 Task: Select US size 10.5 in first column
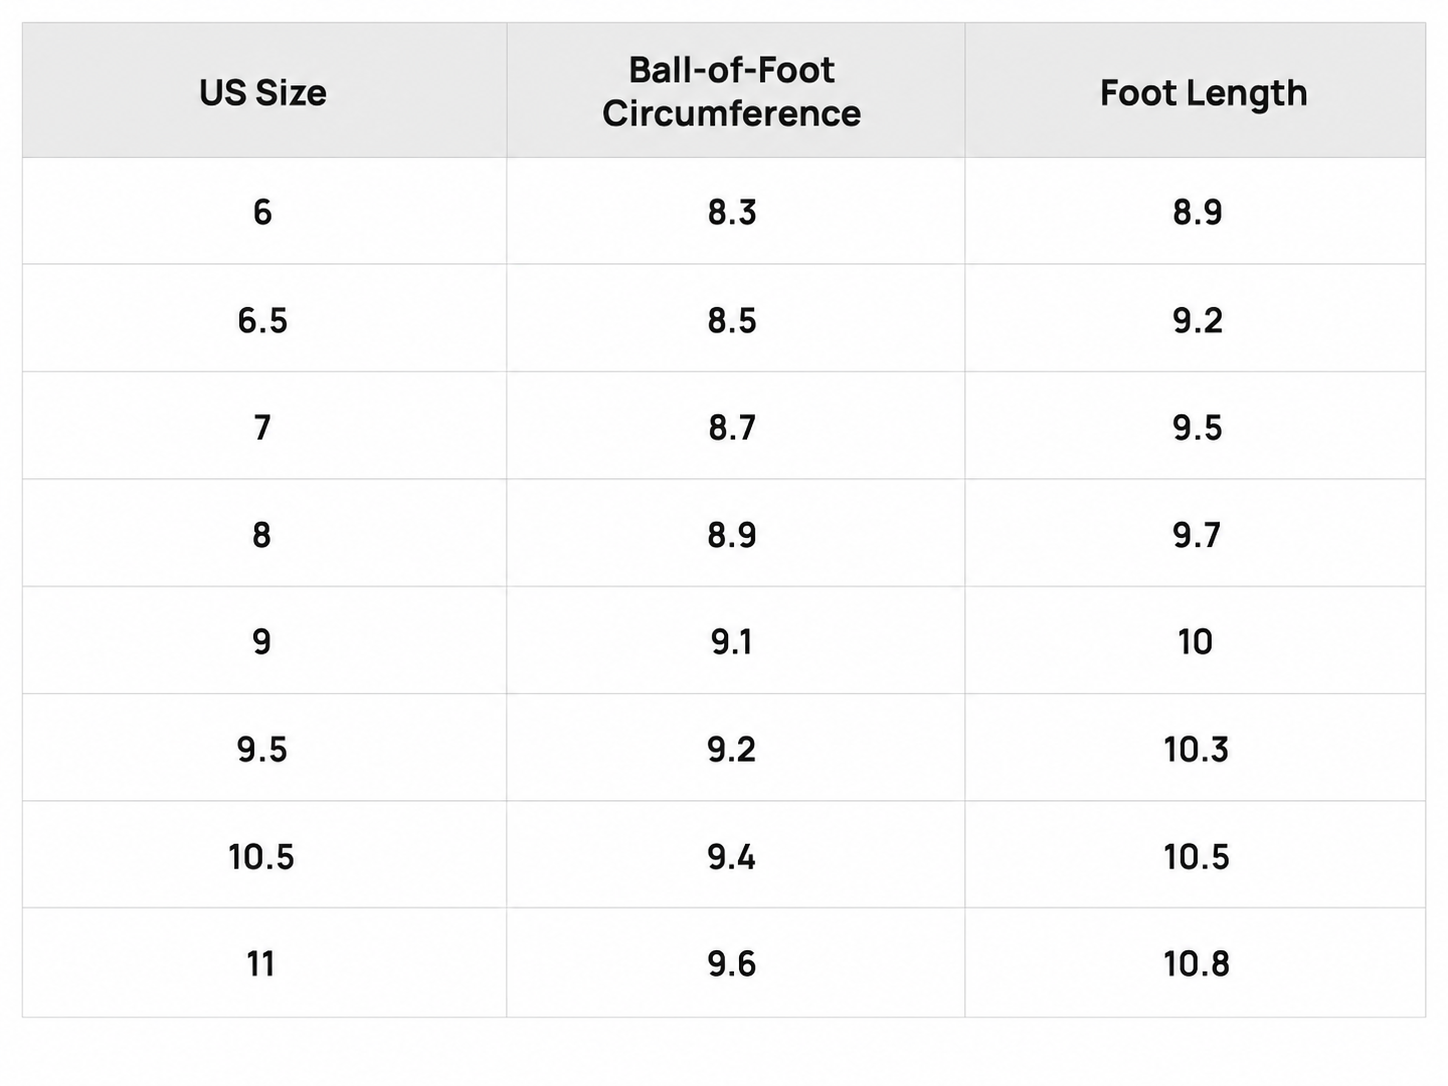pyautogui.click(x=261, y=857)
